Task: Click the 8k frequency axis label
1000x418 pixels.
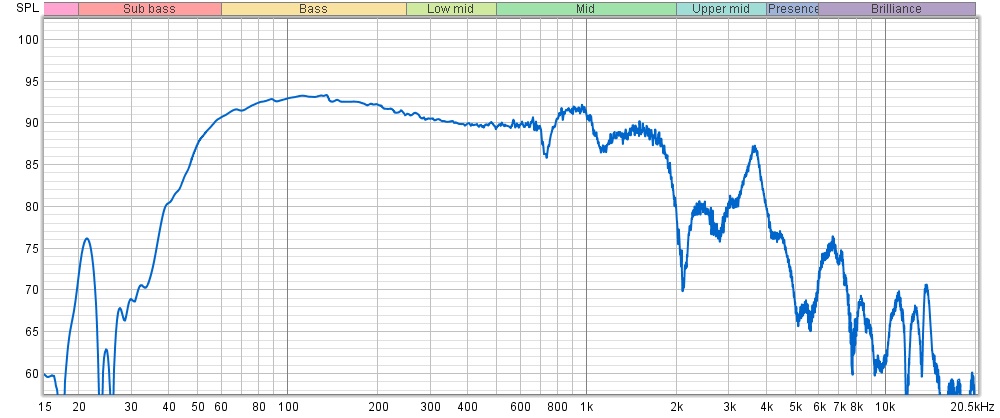Action: coord(857,407)
